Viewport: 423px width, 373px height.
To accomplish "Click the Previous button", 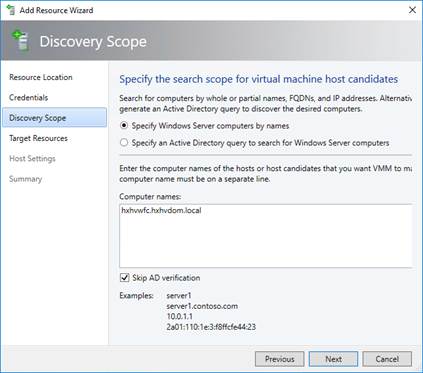I will pyautogui.click(x=279, y=359).
